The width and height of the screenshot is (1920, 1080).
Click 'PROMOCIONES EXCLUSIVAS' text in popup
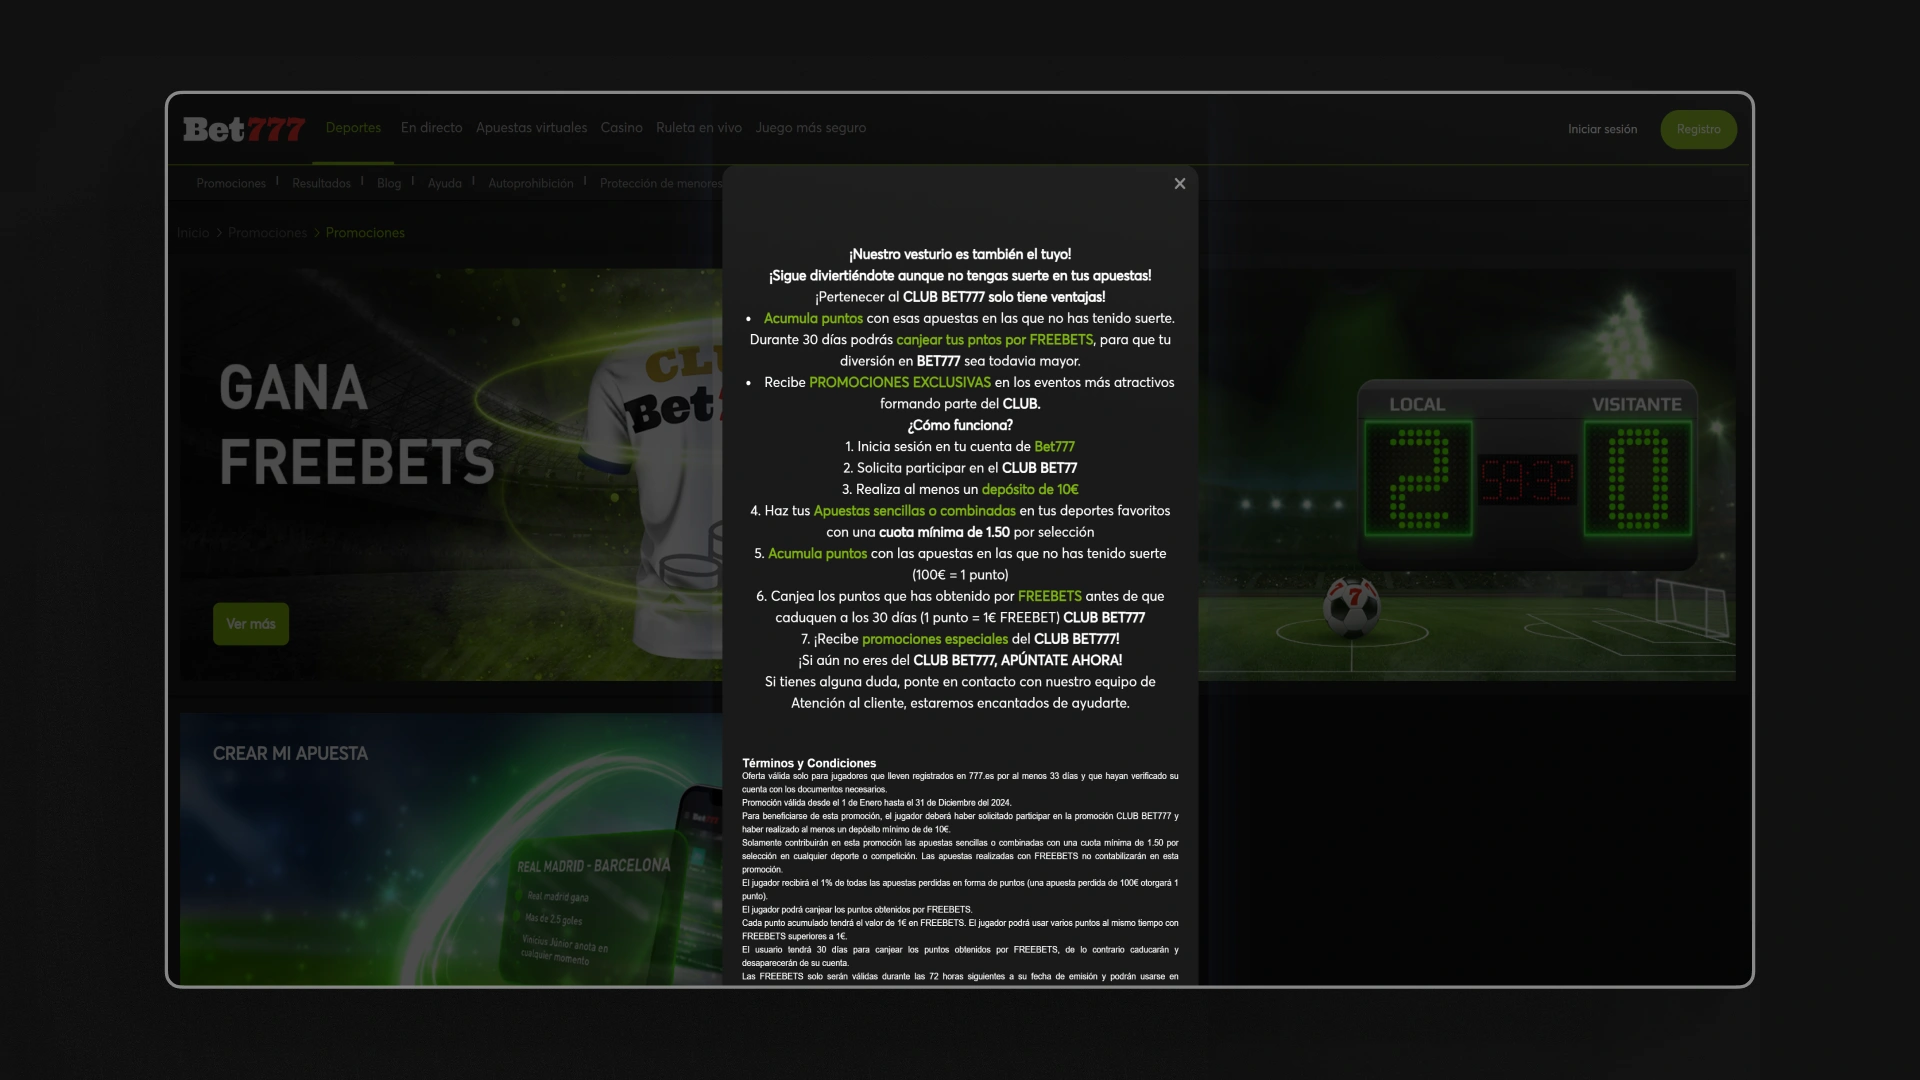(900, 383)
